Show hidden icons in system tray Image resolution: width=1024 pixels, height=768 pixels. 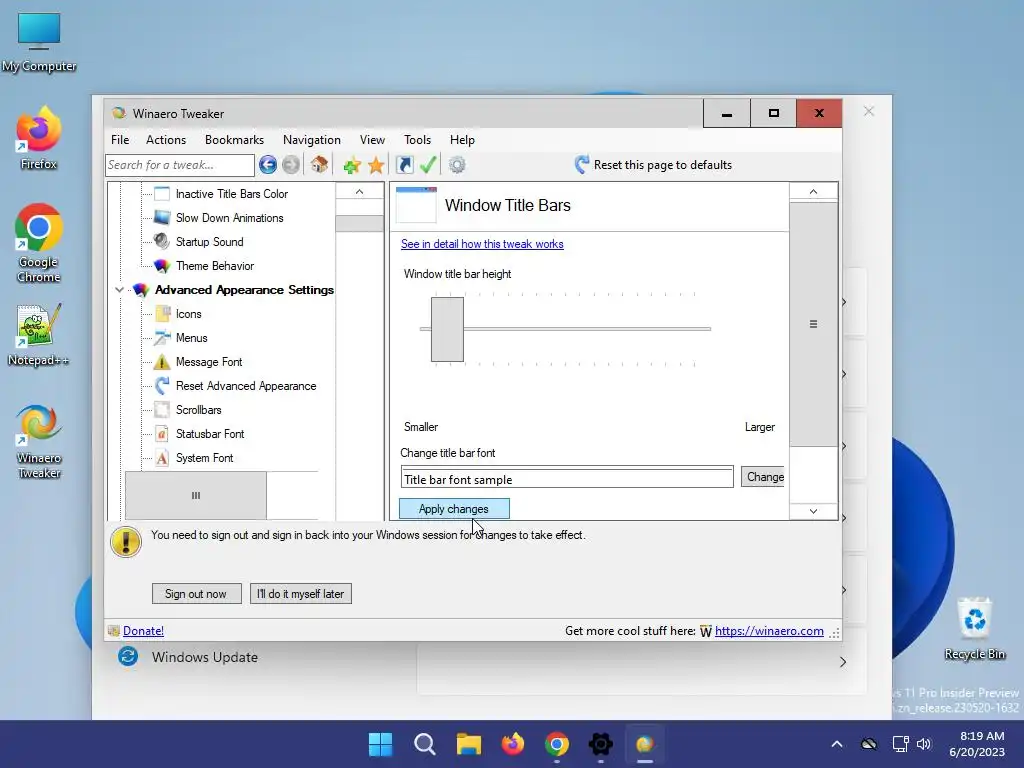tap(837, 744)
